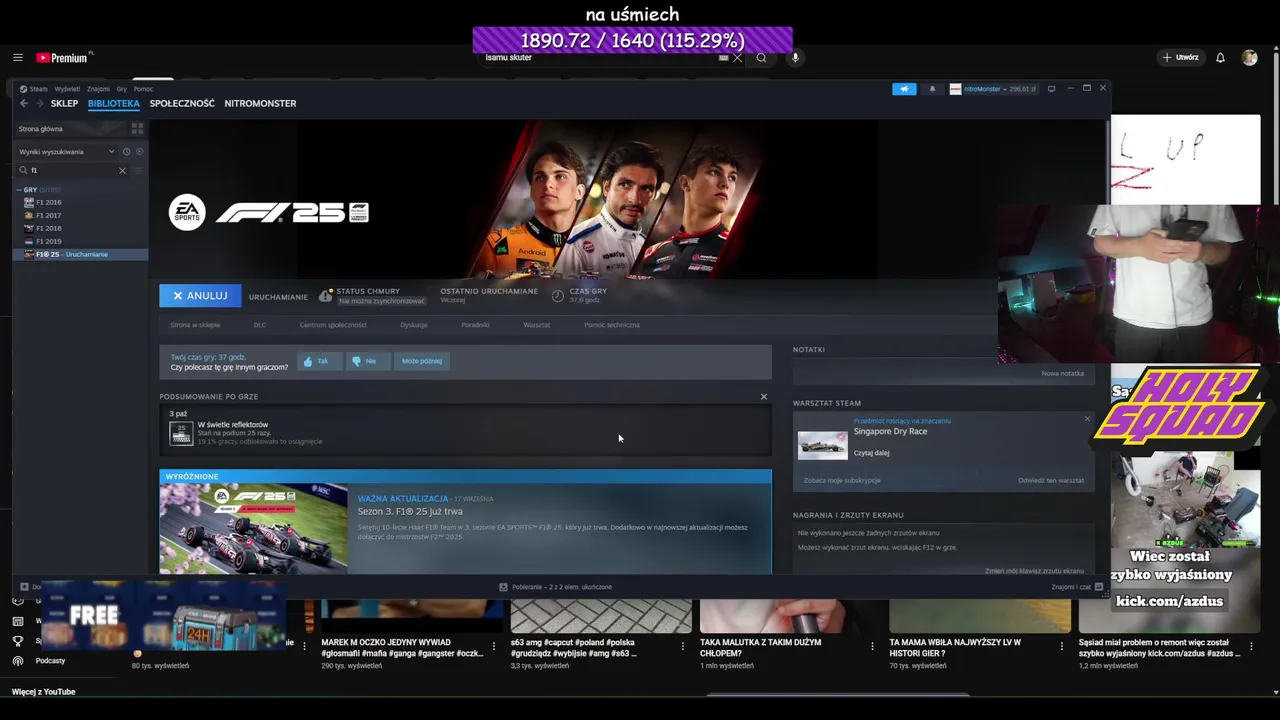Open Zobacz moje subskrypcje link
Screen dimensions: 1280x720
(842, 480)
